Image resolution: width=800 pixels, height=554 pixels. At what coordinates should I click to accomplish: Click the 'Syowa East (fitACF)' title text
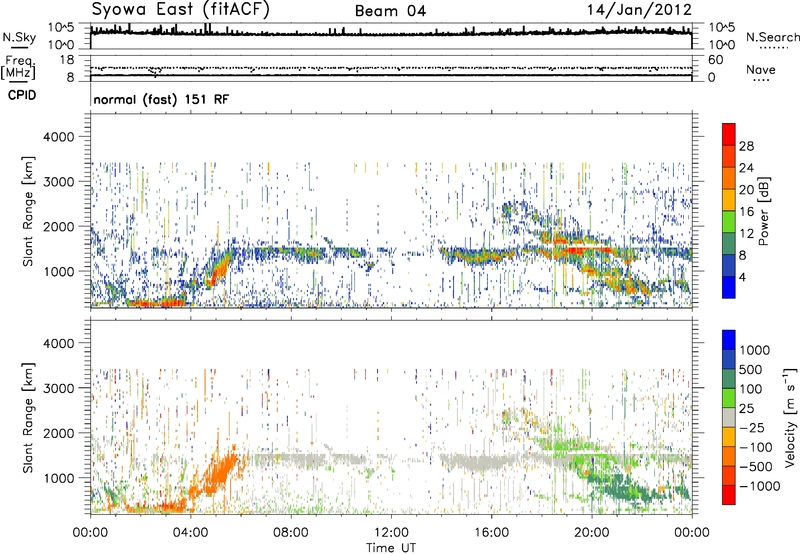tap(181, 10)
